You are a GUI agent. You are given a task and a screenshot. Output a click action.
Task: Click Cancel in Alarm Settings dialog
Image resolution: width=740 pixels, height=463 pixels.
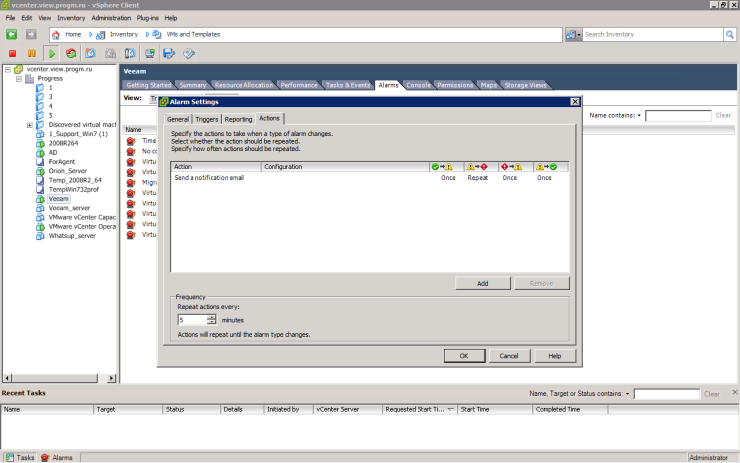(509, 356)
